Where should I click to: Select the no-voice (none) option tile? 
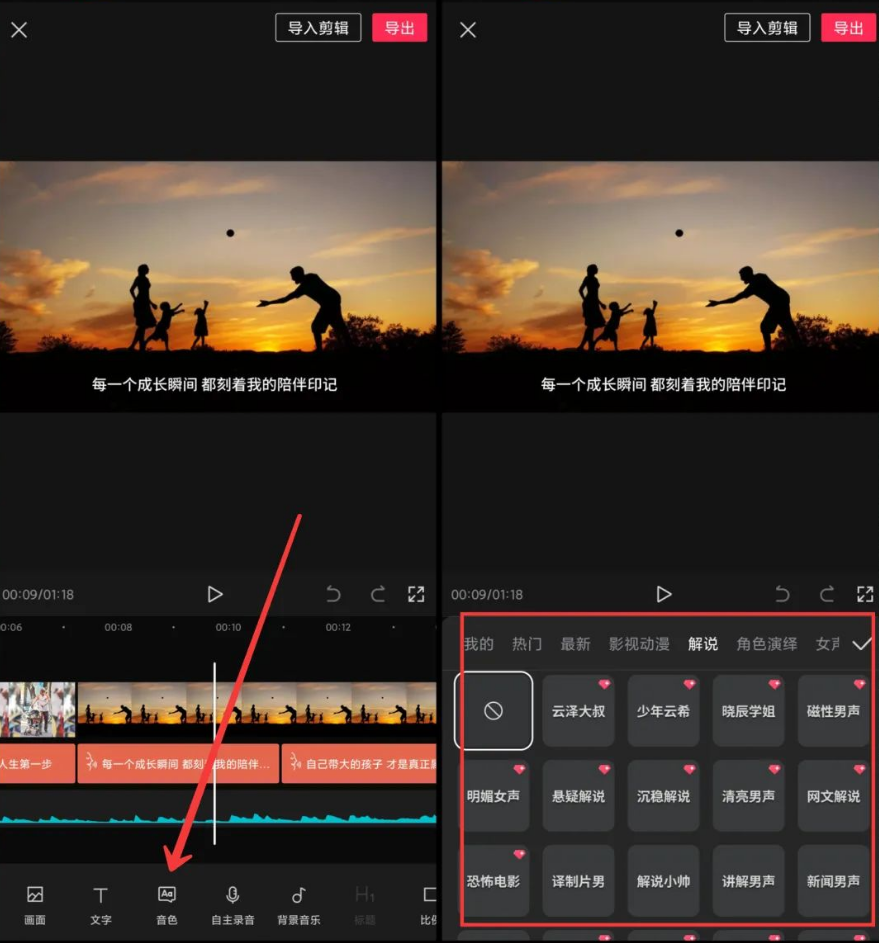coord(493,711)
